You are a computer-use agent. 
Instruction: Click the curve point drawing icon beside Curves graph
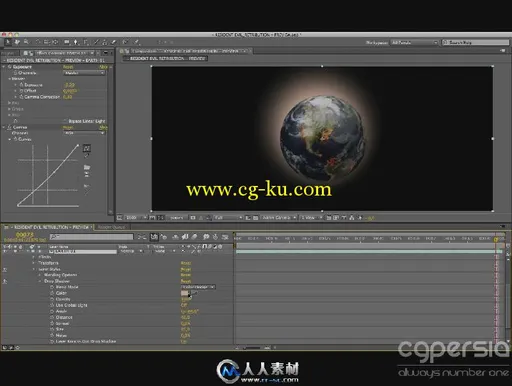pyautogui.click(x=87, y=148)
